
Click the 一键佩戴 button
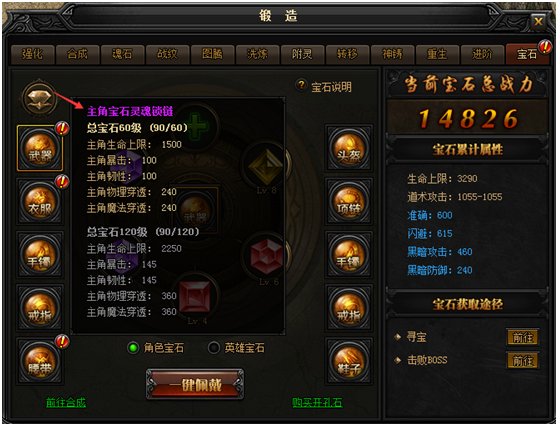point(195,384)
